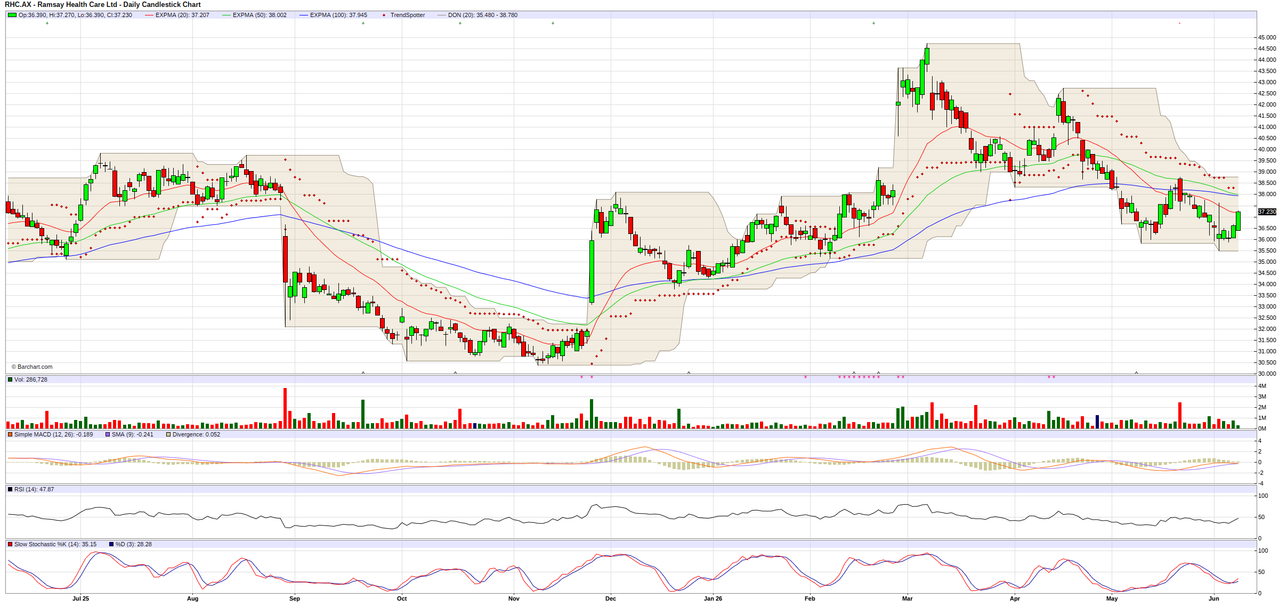Click the 'May' date axis label
1279x615 pixels.
tap(1111, 599)
